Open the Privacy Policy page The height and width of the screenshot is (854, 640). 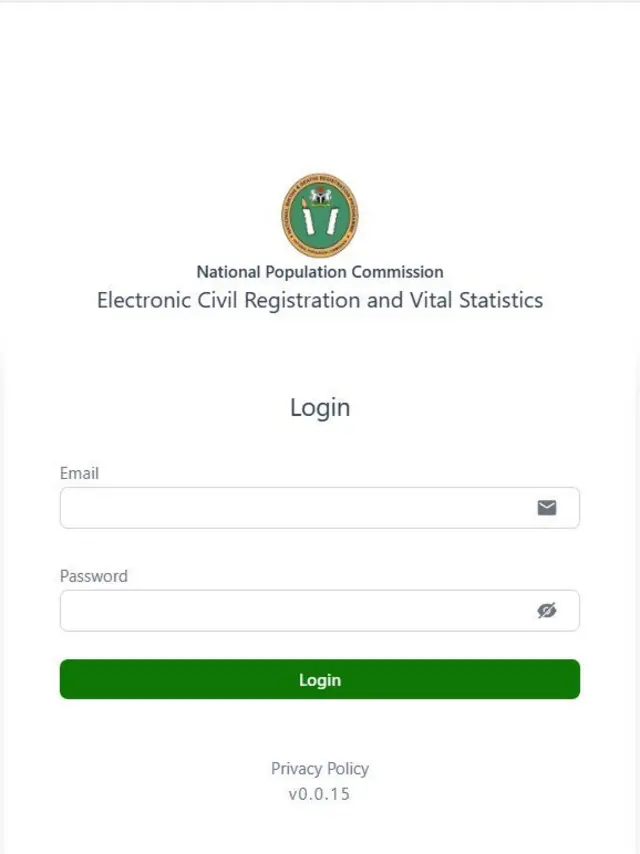pyautogui.click(x=319, y=768)
